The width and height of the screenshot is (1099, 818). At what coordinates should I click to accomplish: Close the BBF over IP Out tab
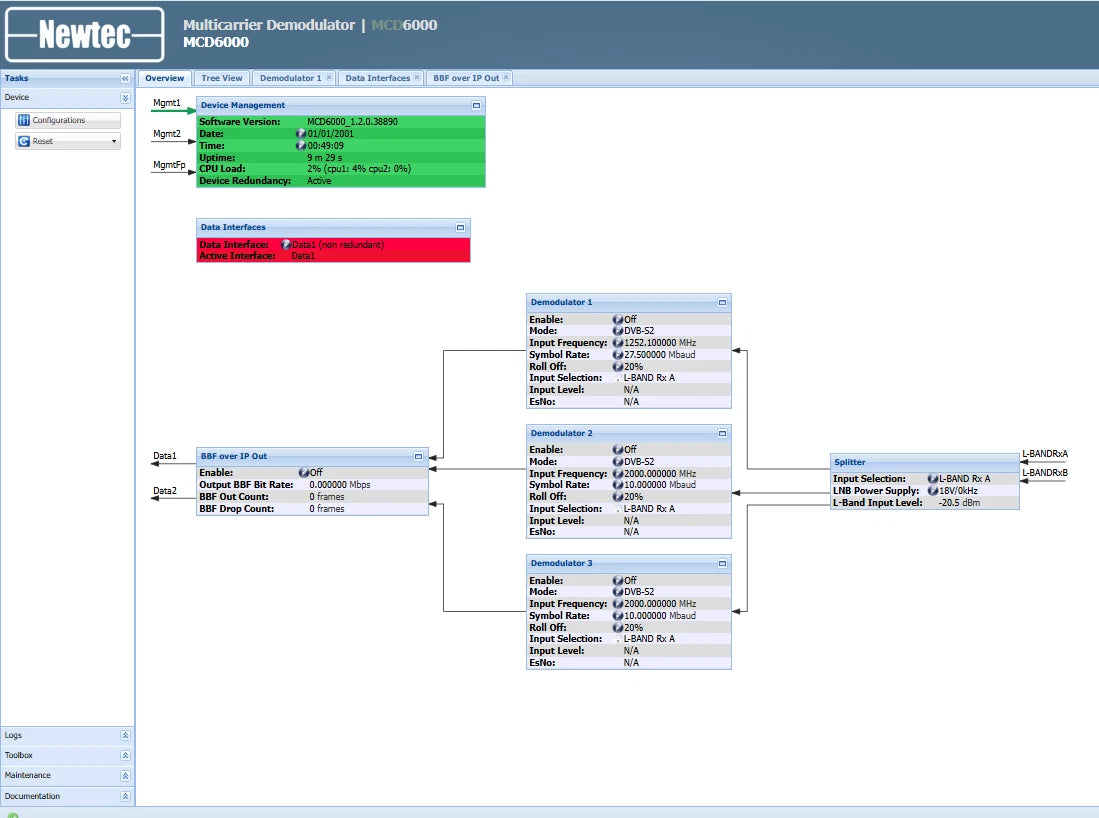pos(506,77)
